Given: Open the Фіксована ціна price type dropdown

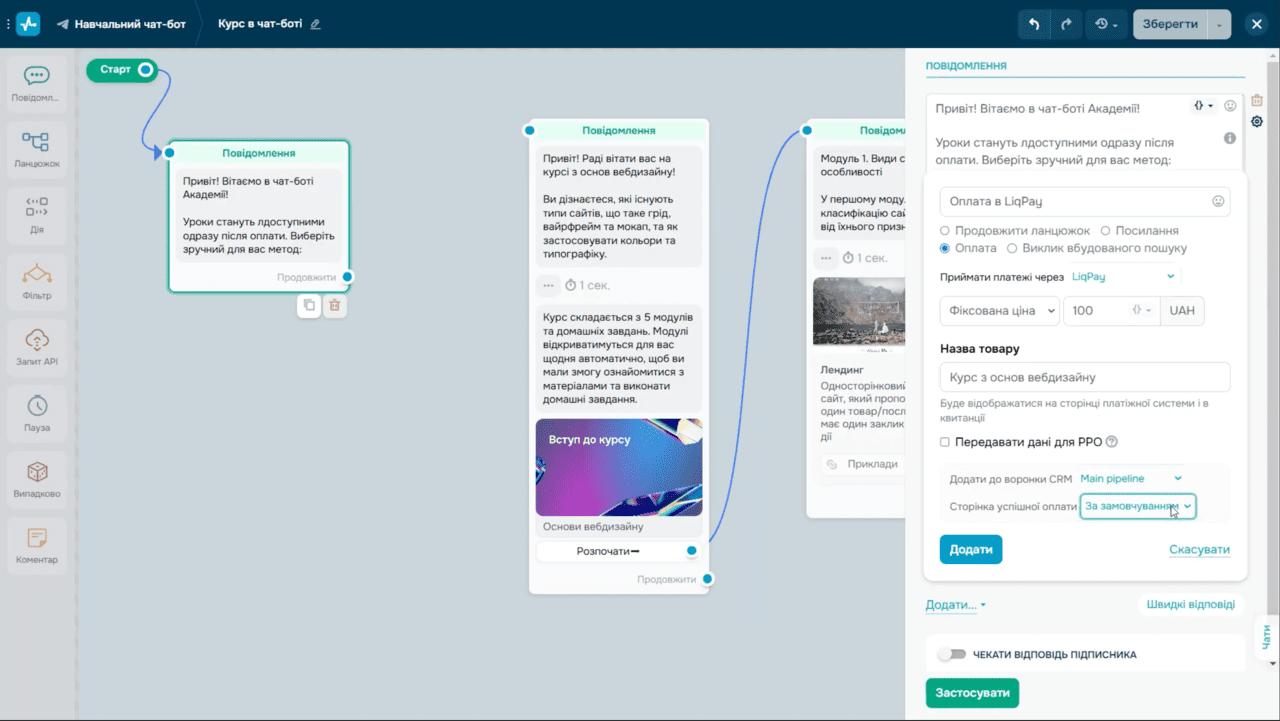Looking at the screenshot, I should click(1000, 311).
